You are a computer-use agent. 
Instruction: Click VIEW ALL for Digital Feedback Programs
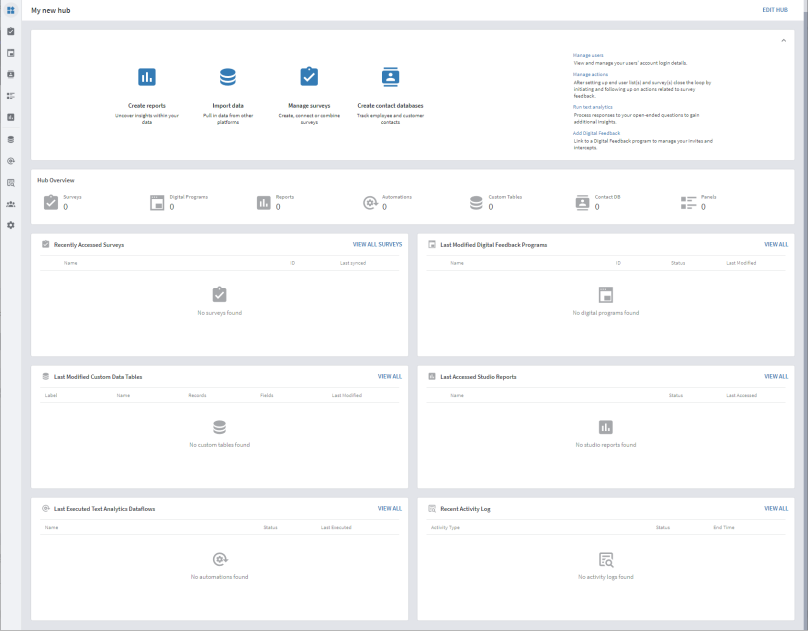[776, 244]
